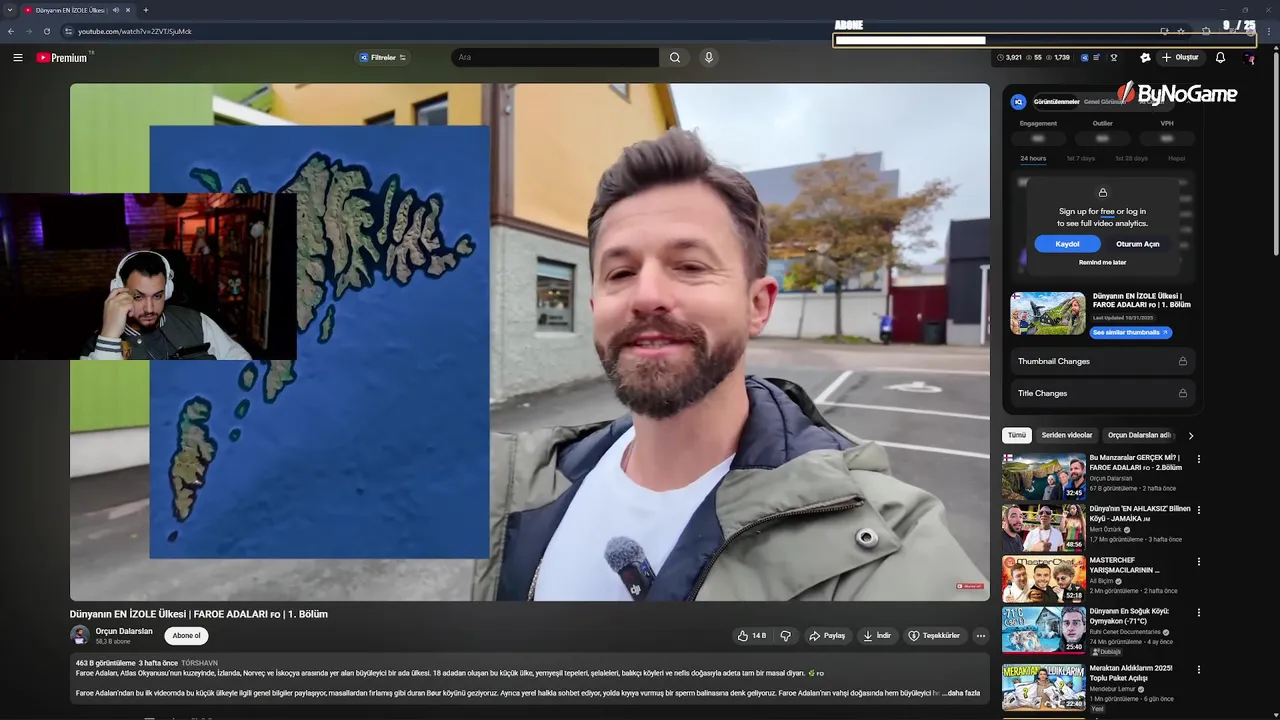Bookmark the page with star icon
1280x720 pixels.
(x=1181, y=31)
